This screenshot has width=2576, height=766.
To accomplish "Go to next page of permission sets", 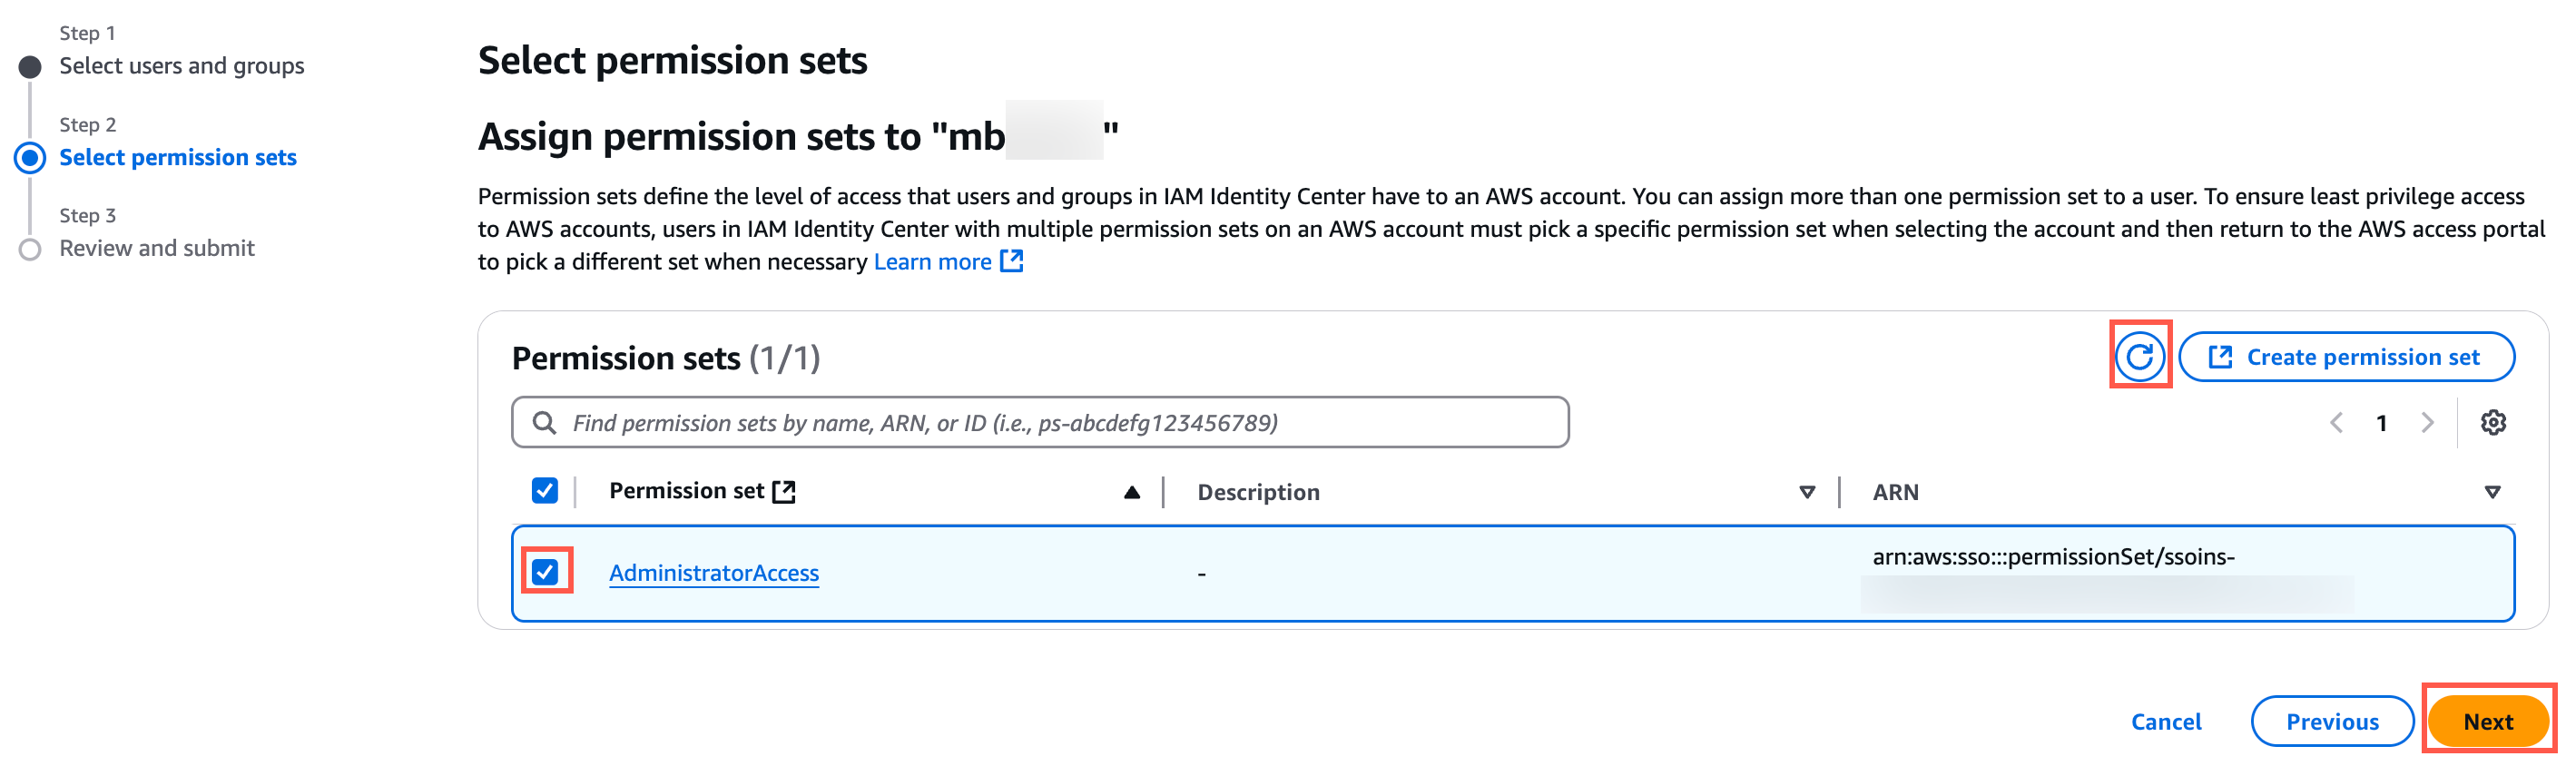I will 2427,423.
